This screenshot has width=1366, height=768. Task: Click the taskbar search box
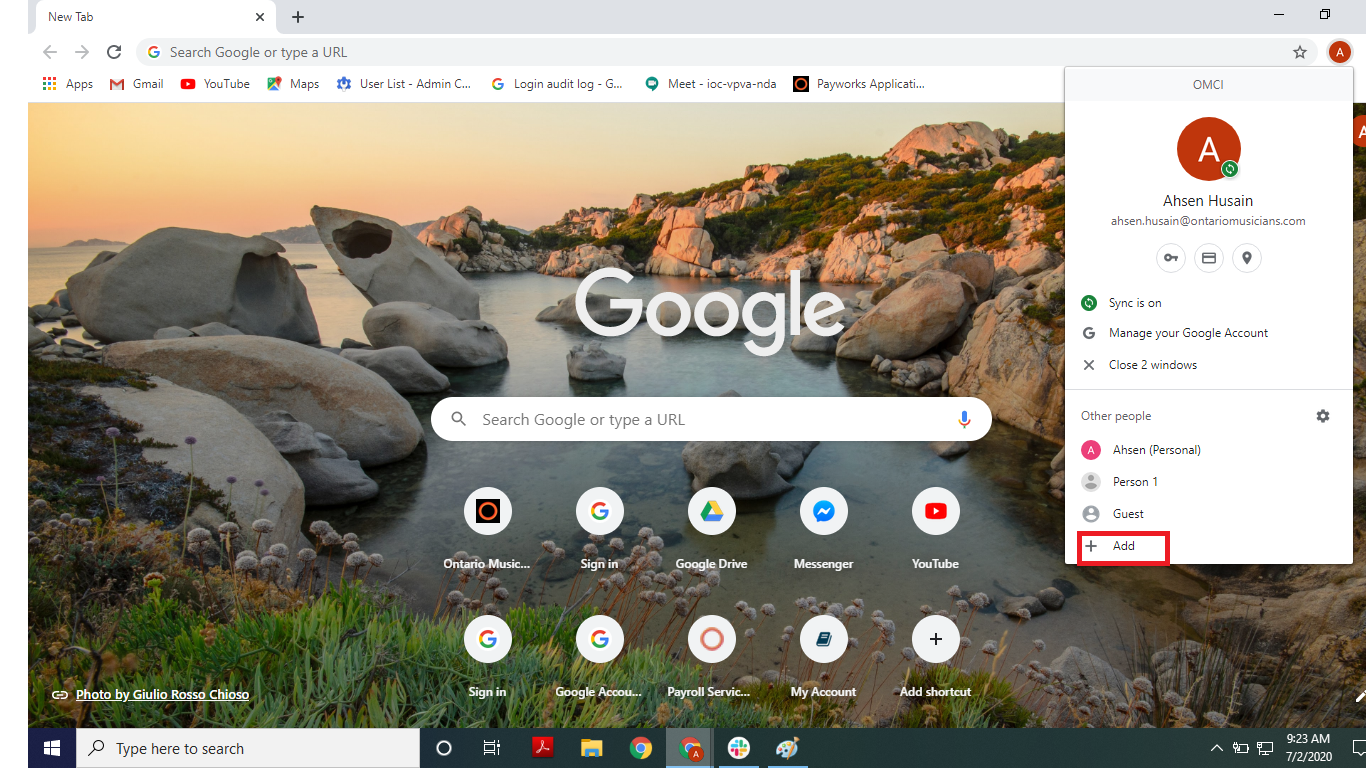[x=248, y=748]
